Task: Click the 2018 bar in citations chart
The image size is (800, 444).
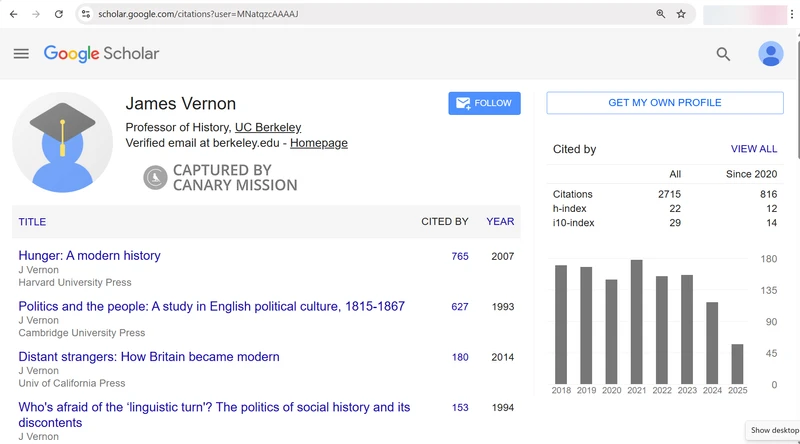Action: coord(561,325)
